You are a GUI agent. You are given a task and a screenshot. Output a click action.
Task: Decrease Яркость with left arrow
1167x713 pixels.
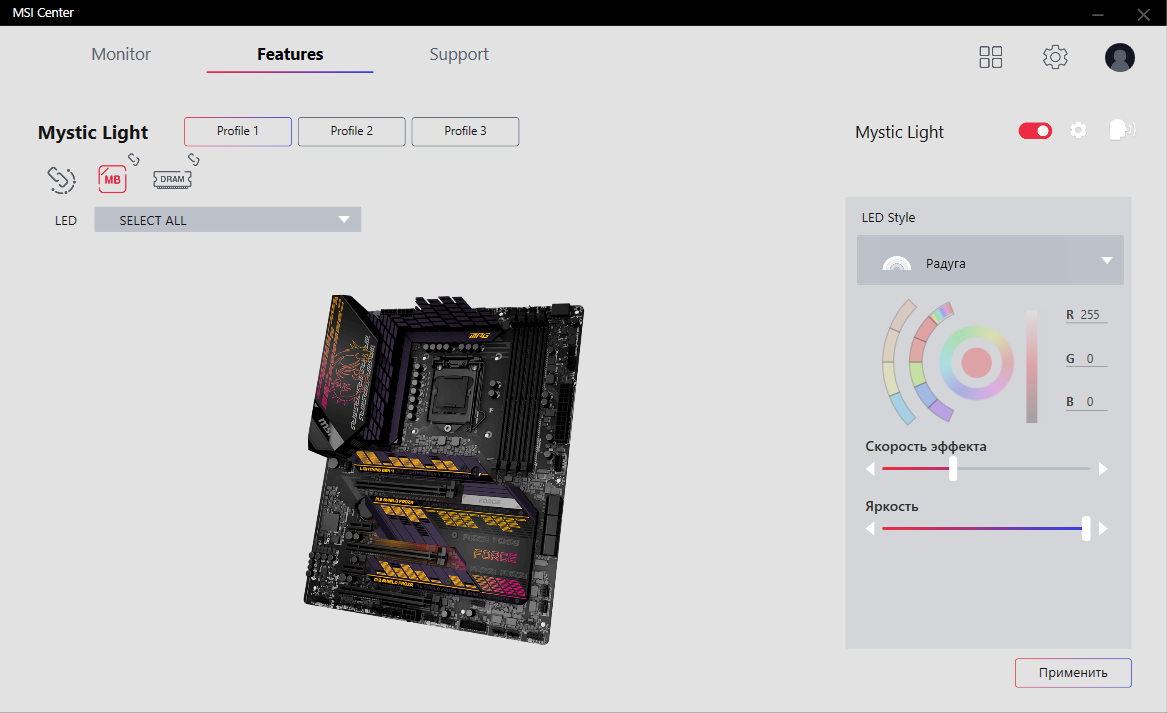[x=870, y=528]
